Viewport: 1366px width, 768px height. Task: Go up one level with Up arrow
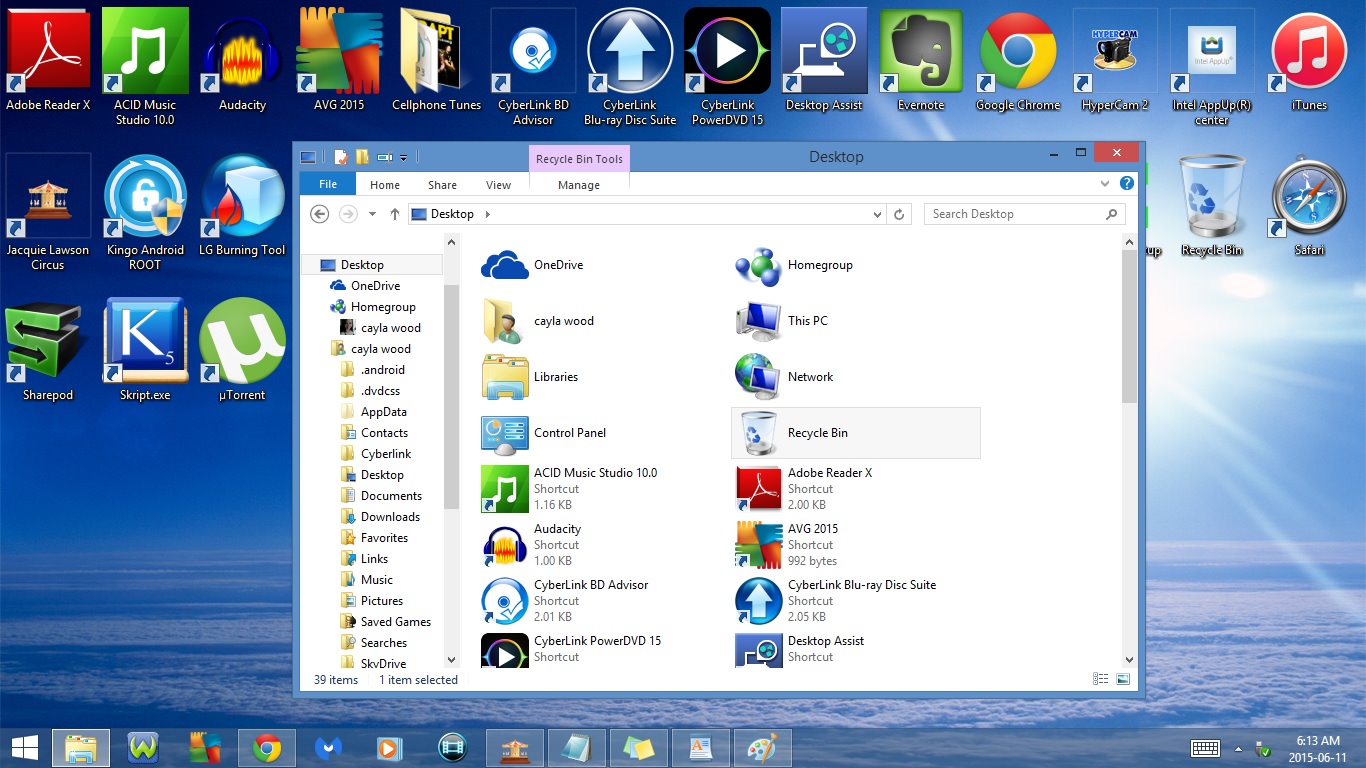coord(395,214)
